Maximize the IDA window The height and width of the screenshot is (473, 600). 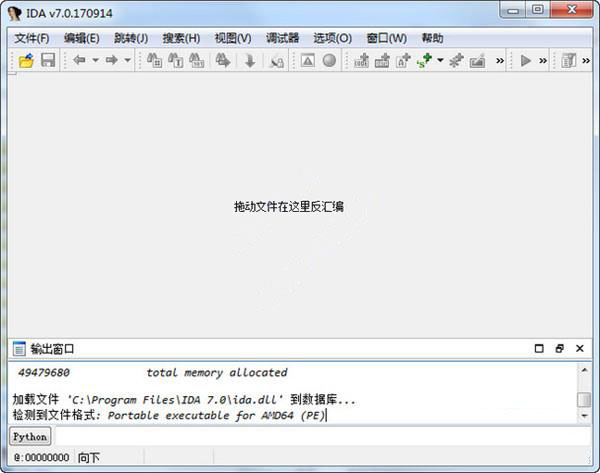pos(538,10)
